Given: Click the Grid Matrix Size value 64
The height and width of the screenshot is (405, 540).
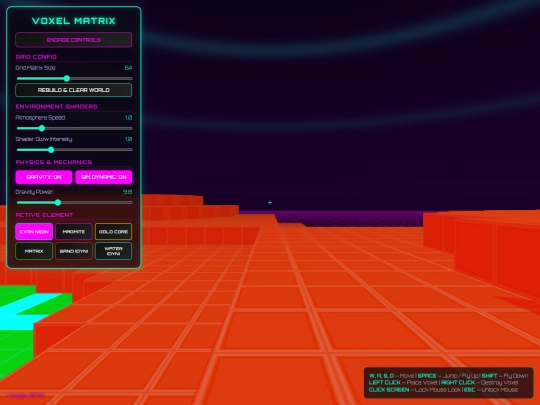Looking at the screenshot, I should [128, 68].
